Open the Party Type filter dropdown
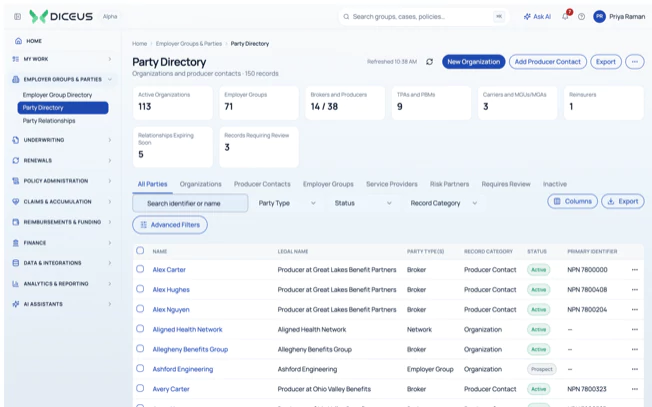The height and width of the screenshot is (407, 652). (x=287, y=203)
